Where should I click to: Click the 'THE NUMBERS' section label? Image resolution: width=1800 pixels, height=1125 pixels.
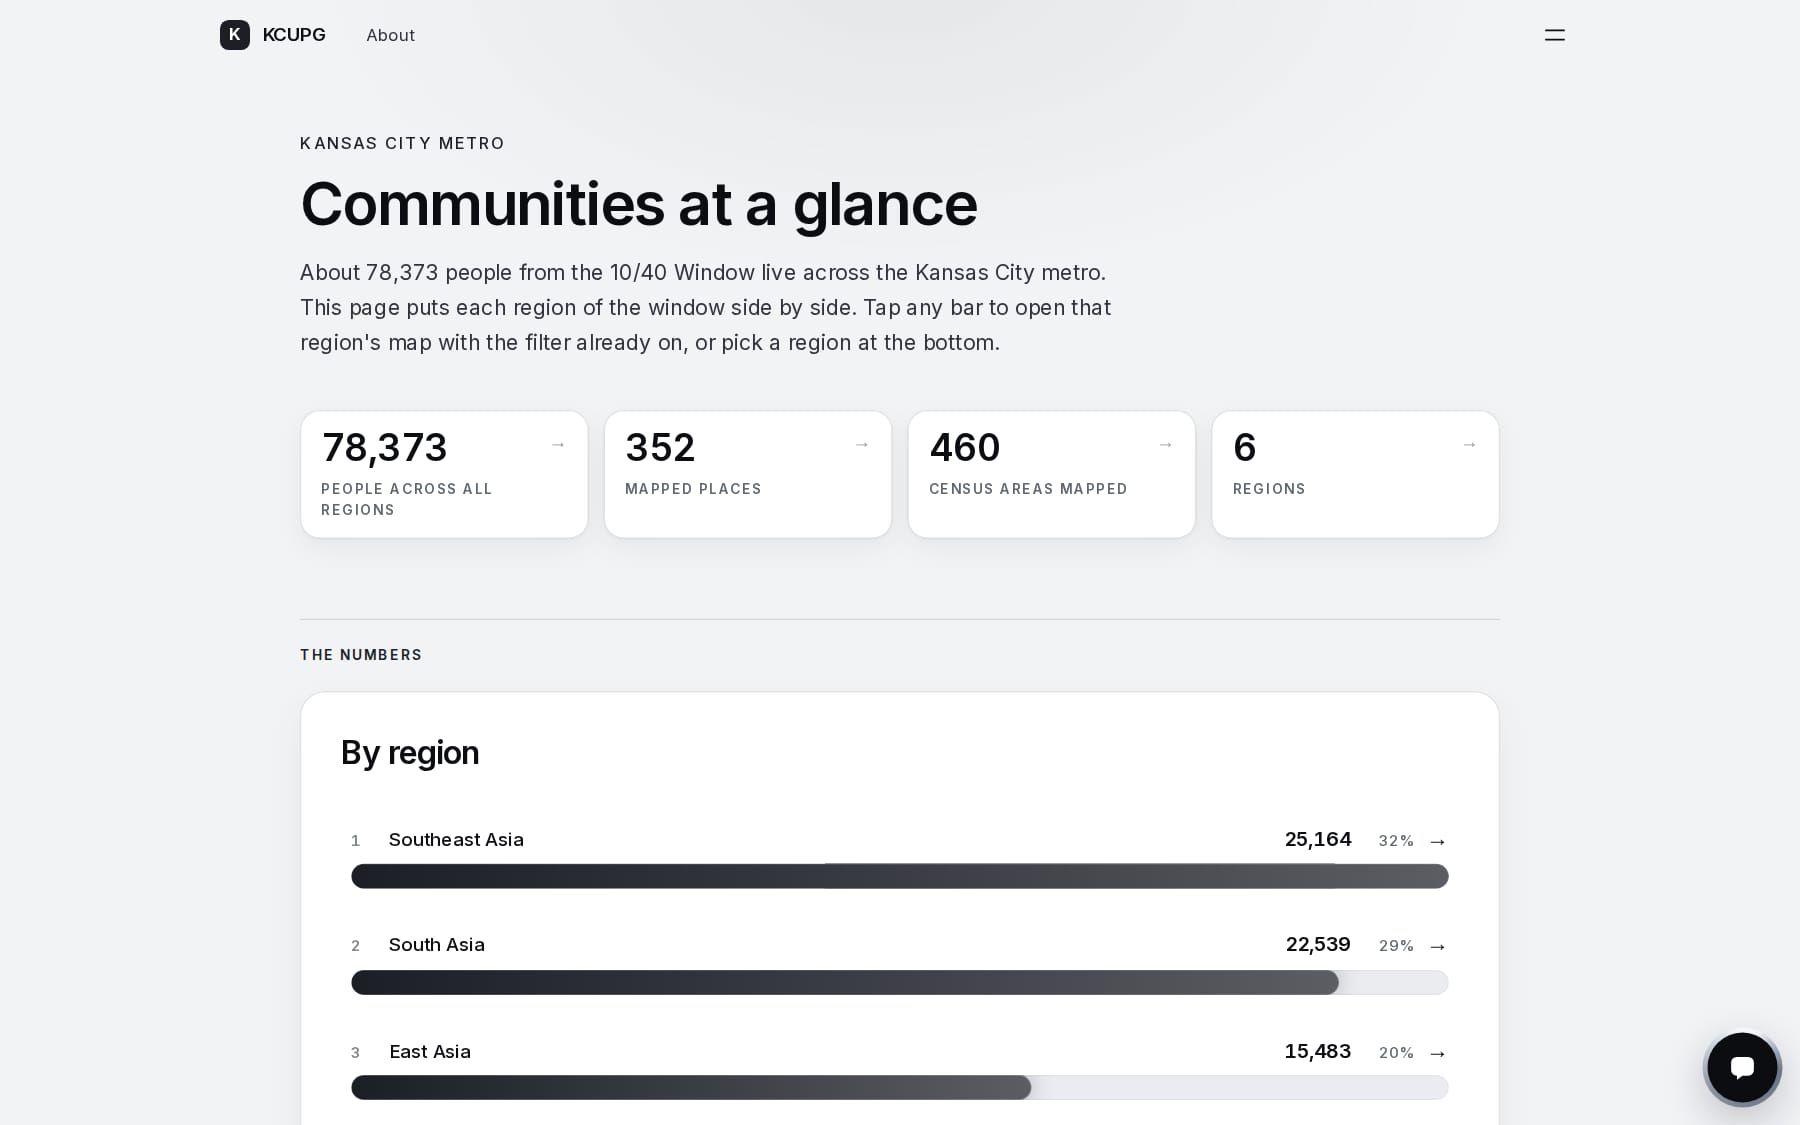pyautogui.click(x=361, y=655)
